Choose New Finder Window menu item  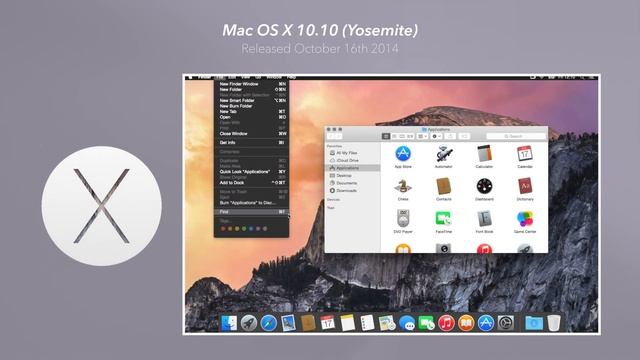pyautogui.click(x=251, y=84)
